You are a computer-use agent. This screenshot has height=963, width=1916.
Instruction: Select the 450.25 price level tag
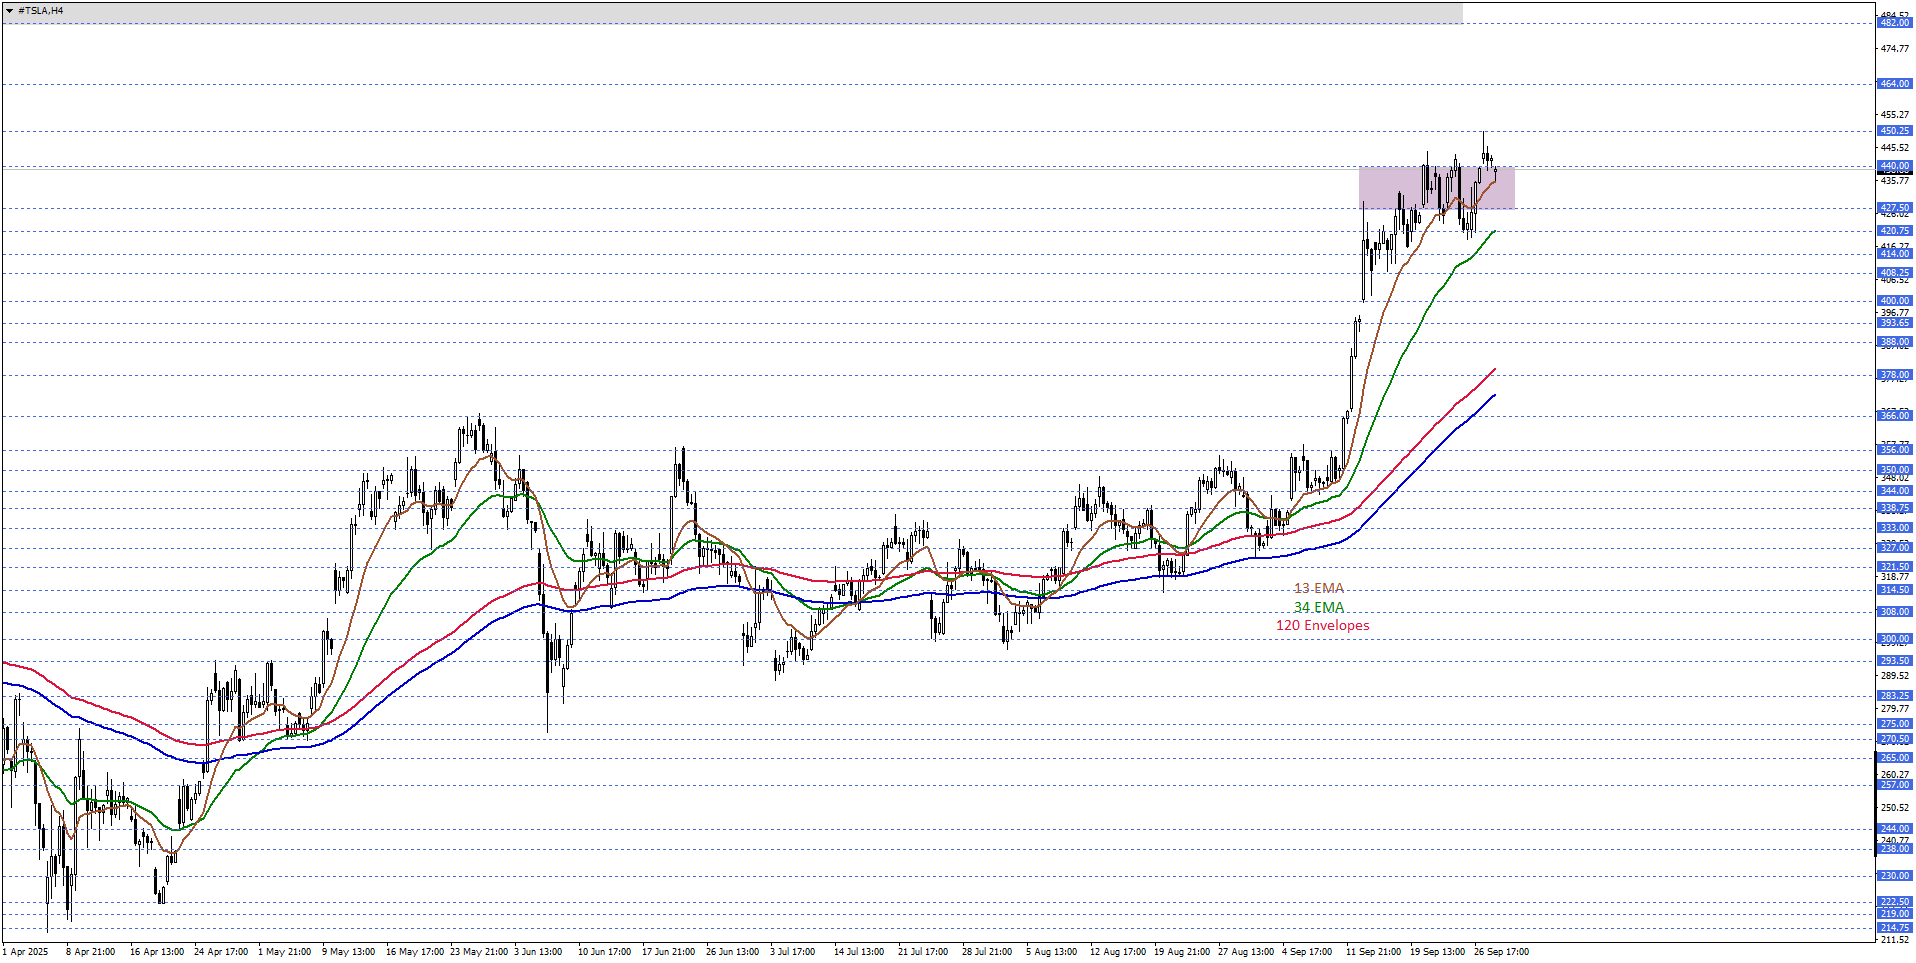(1894, 131)
